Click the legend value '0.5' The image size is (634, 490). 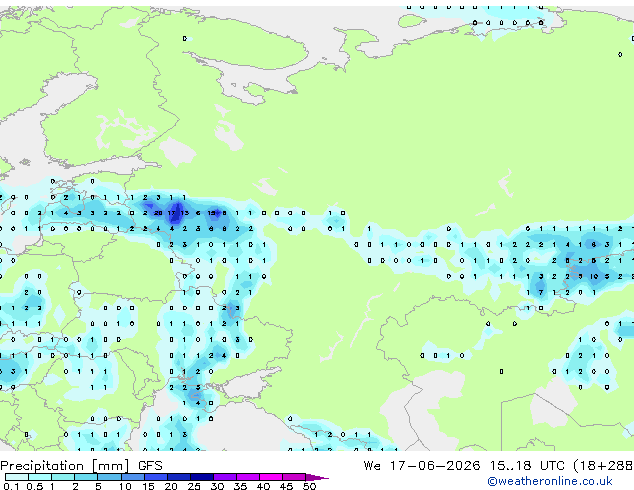35,486
